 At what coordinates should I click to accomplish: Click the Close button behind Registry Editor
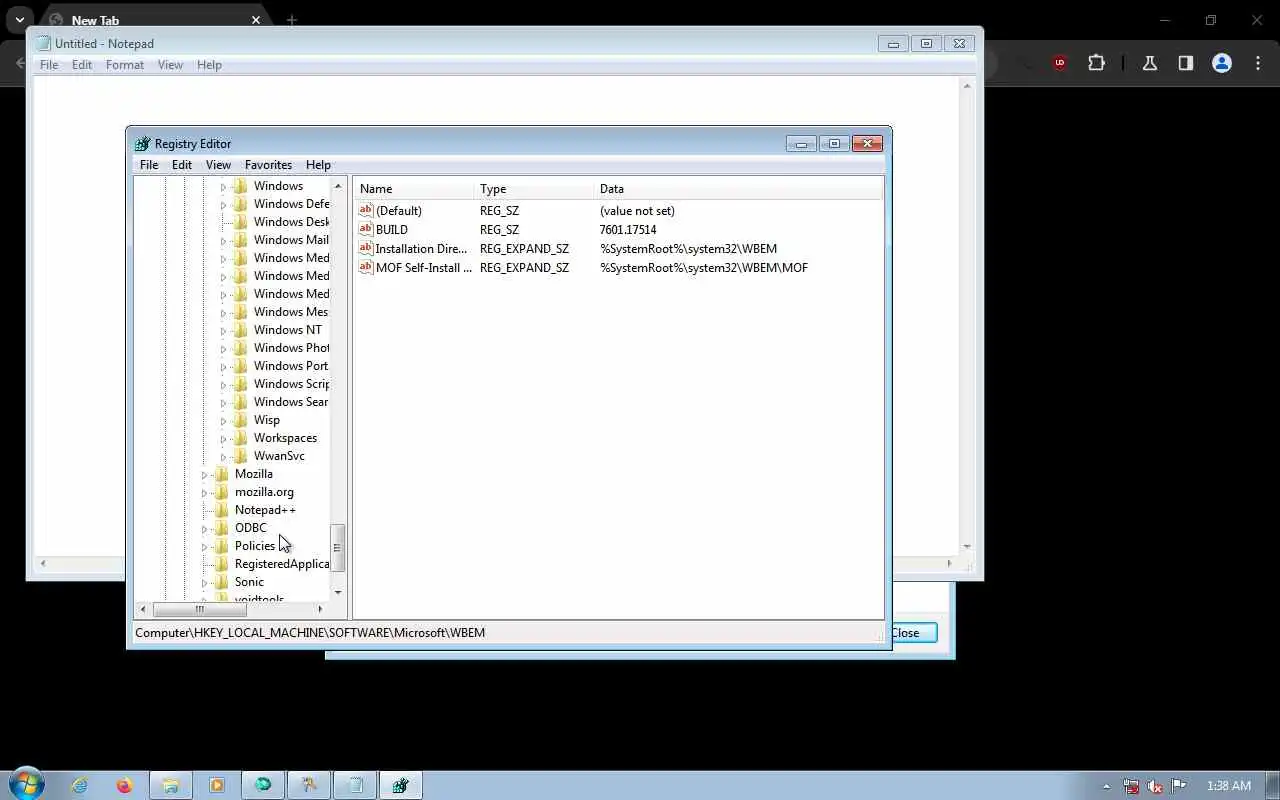coord(914,633)
